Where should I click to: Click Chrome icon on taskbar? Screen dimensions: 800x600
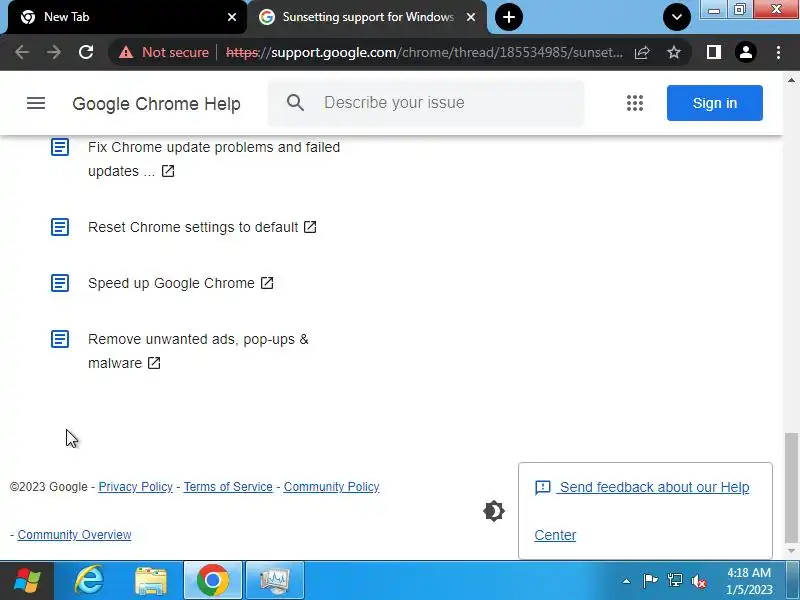coord(213,581)
